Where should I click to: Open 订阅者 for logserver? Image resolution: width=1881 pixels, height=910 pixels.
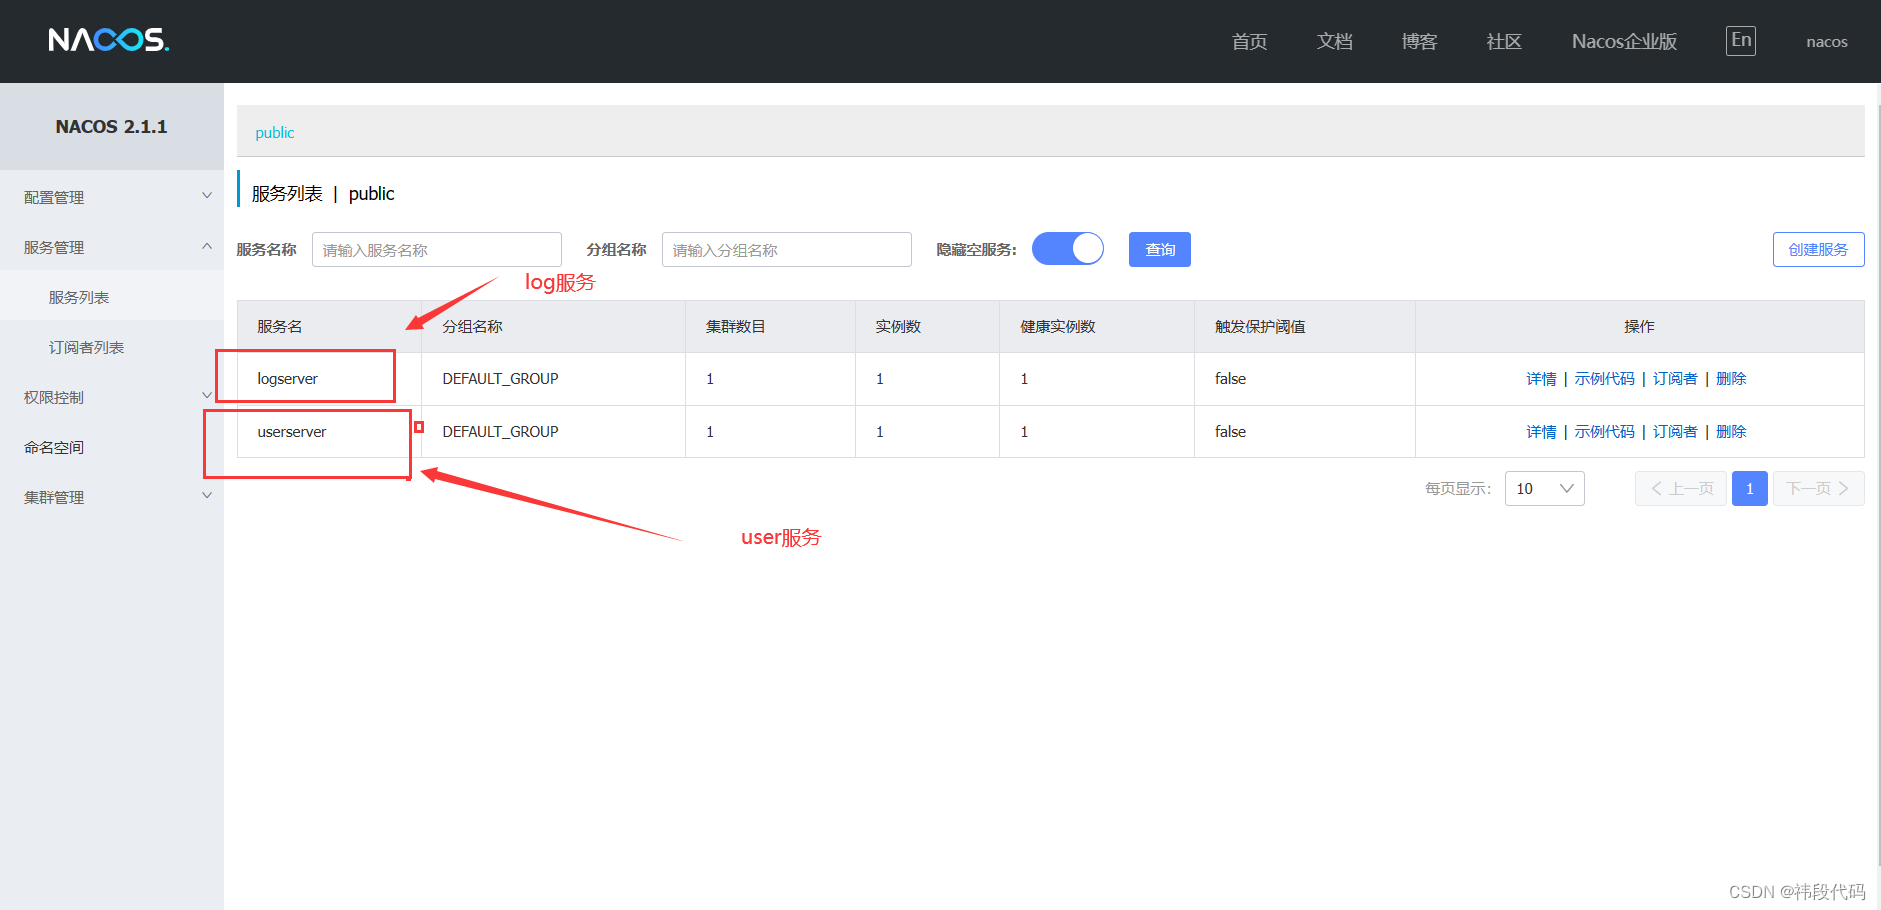[1675, 379]
